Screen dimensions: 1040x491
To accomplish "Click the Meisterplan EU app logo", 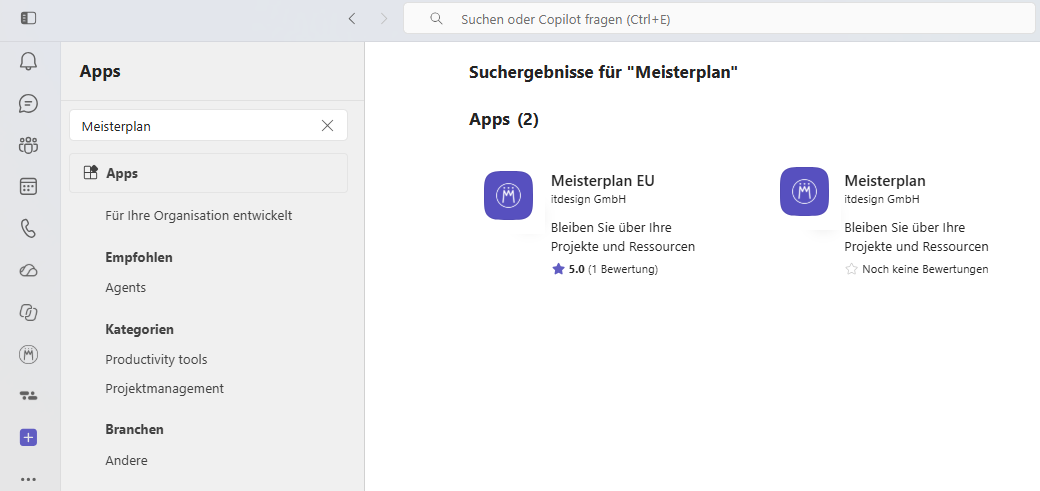I will click(509, 195).
